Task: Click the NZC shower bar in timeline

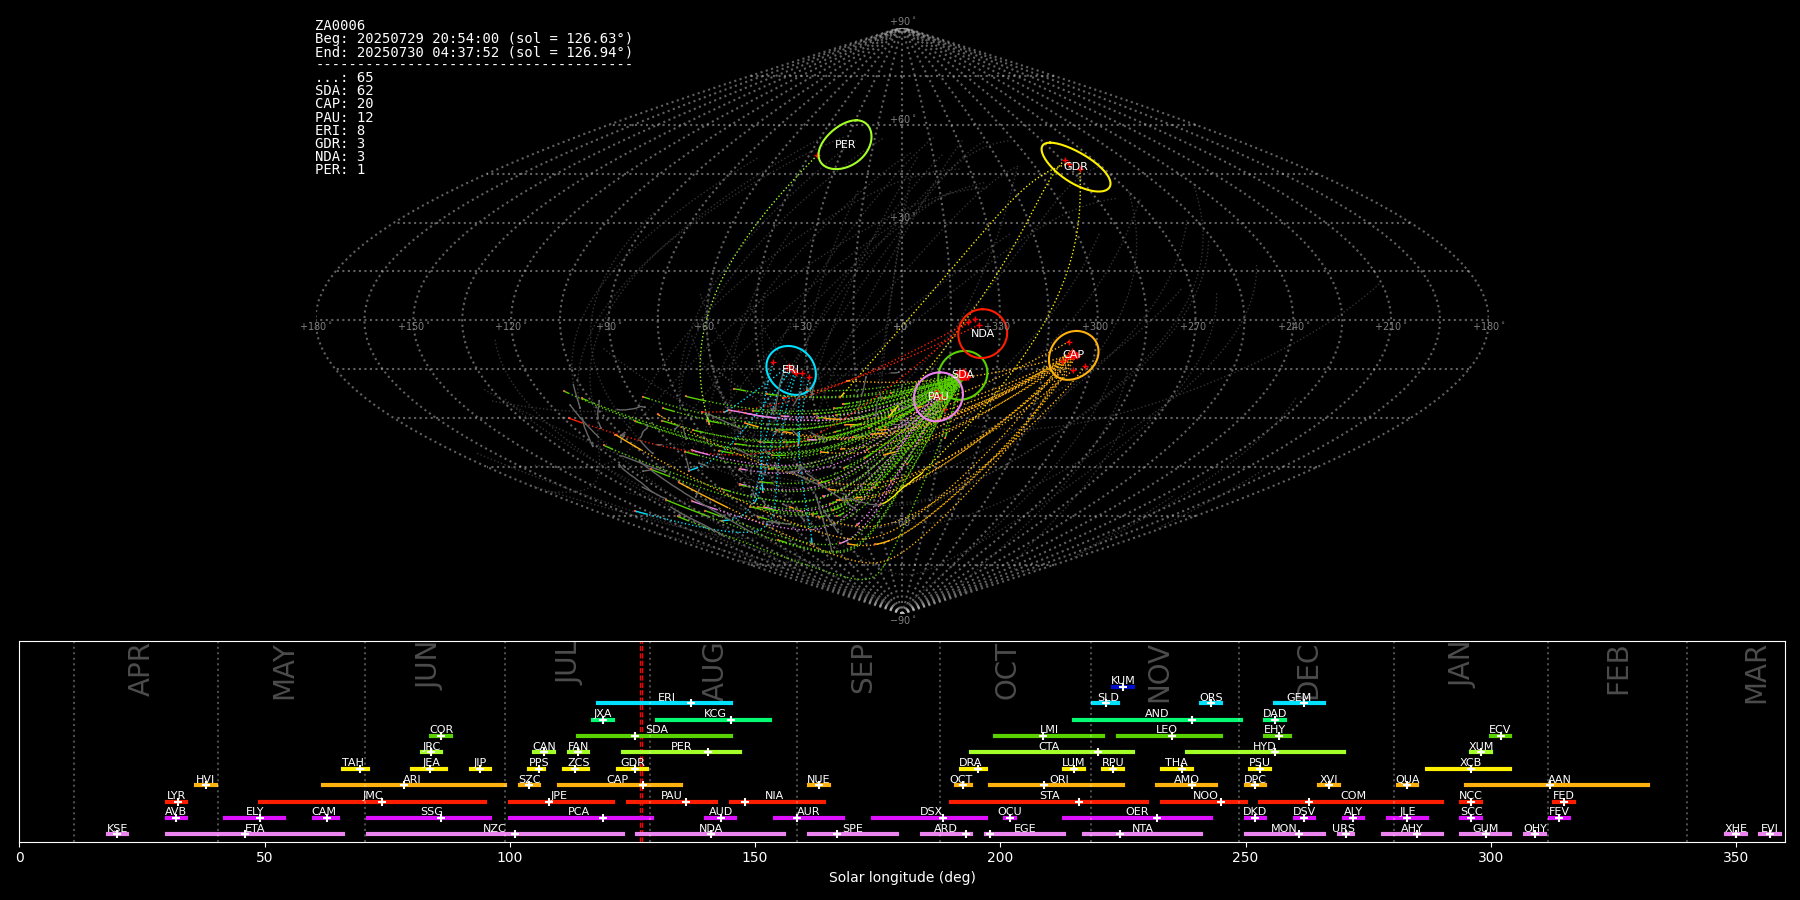Action: 495,834
